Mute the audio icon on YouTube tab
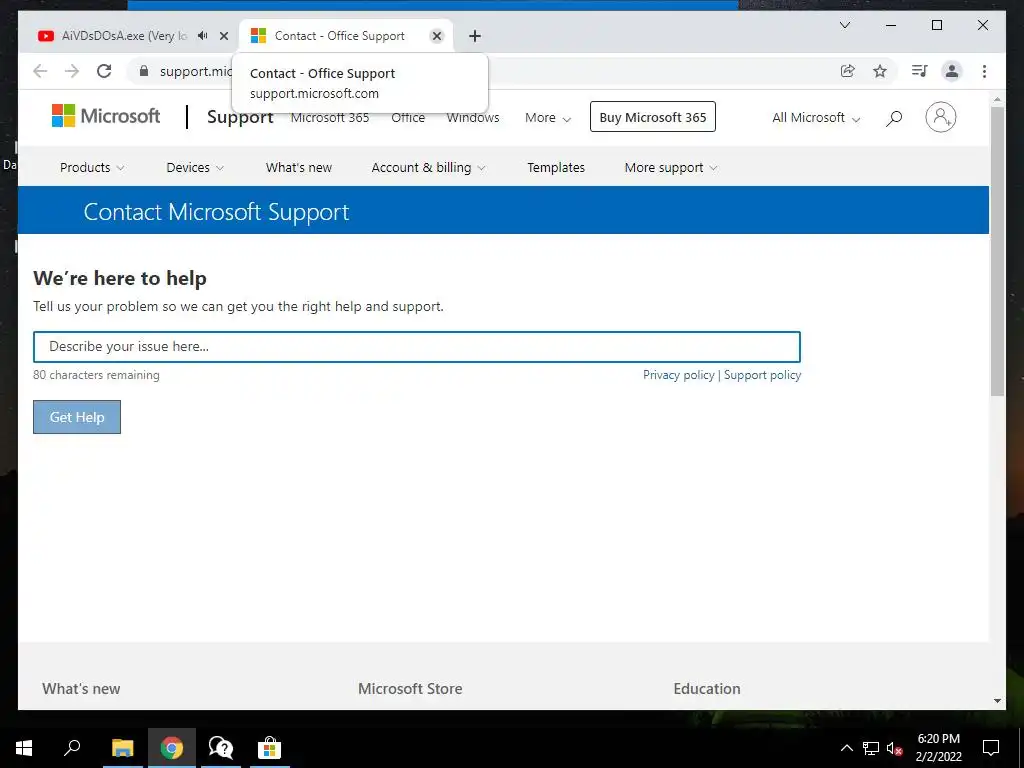1024x768 pixels. click(202, 36)
